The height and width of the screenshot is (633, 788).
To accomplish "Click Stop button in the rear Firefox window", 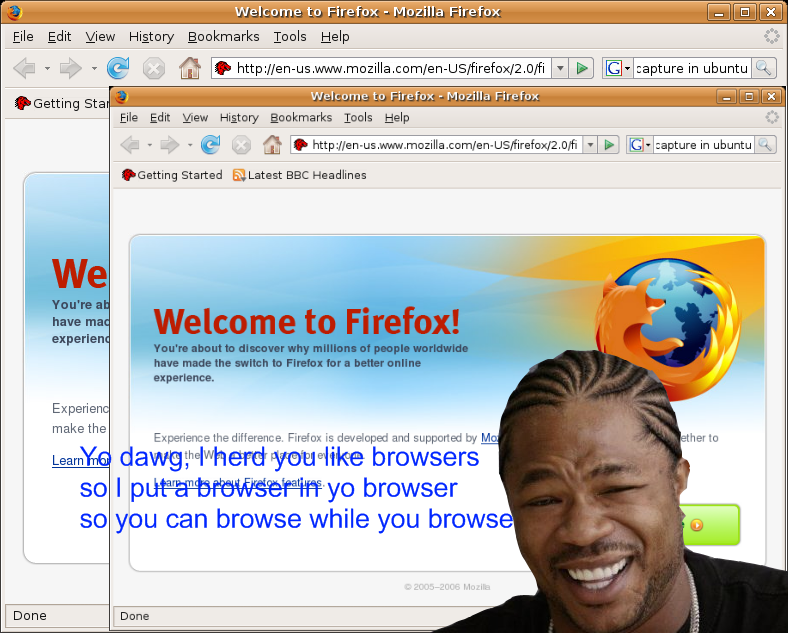I will [154, 68].
